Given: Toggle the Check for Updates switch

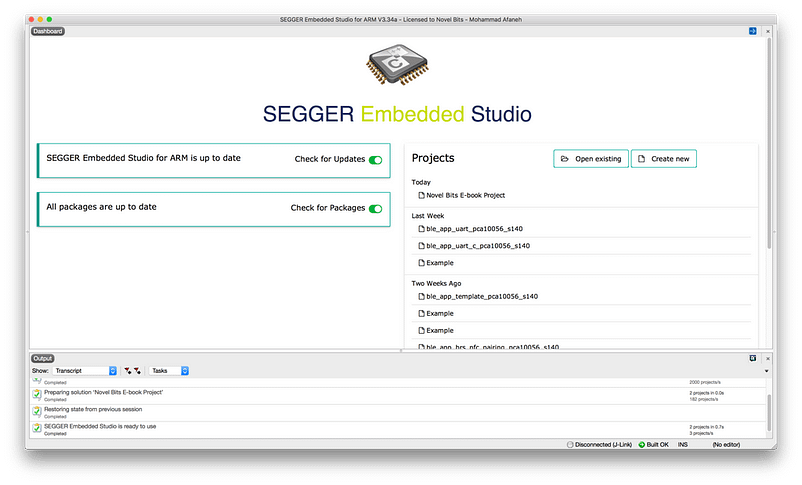Looking at the screenshot, I should (x=375, y=160).
